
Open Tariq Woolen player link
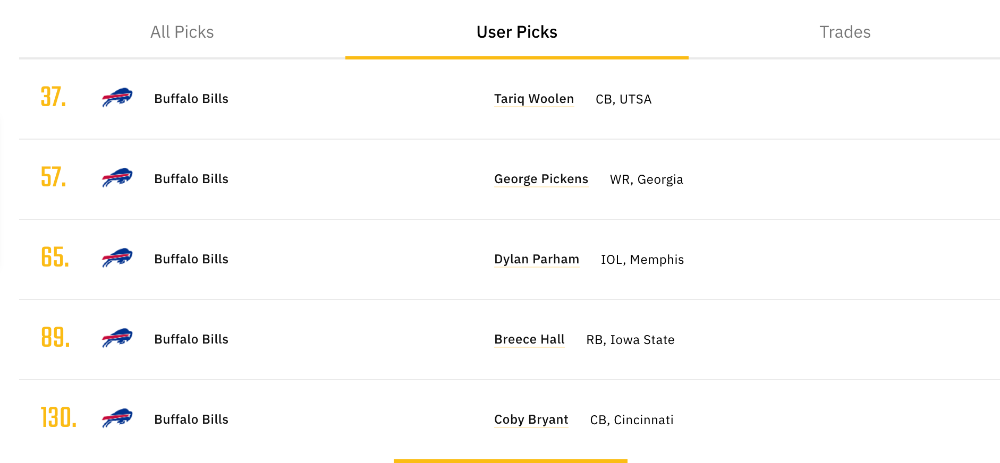pyautogui.click(x=534, y=99)
